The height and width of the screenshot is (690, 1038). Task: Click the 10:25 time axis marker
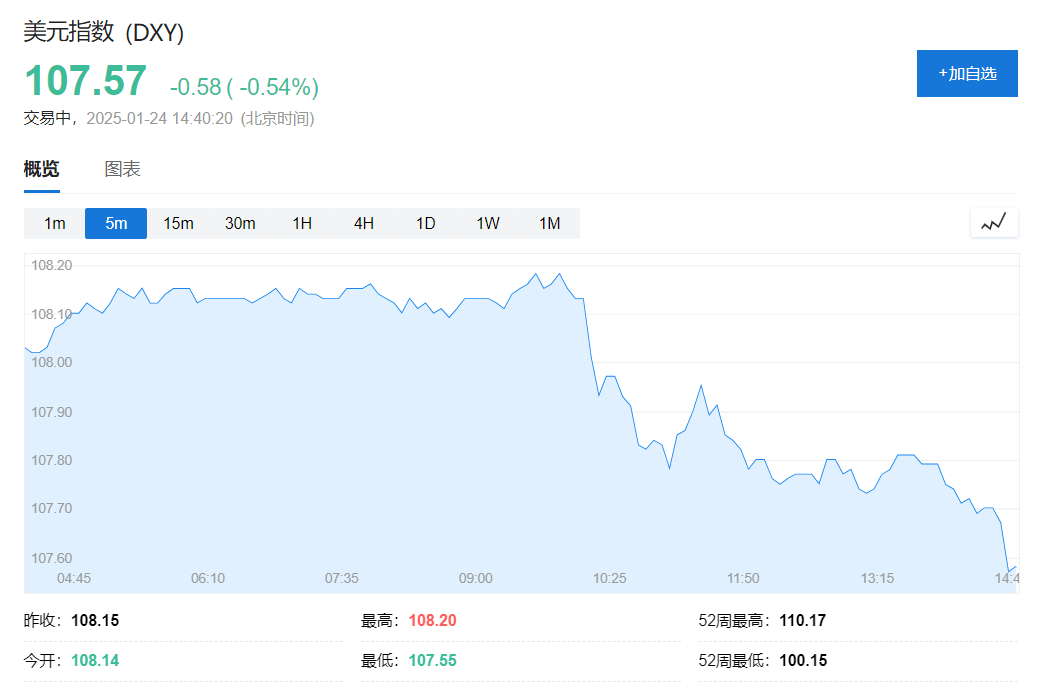pos(609,578)
